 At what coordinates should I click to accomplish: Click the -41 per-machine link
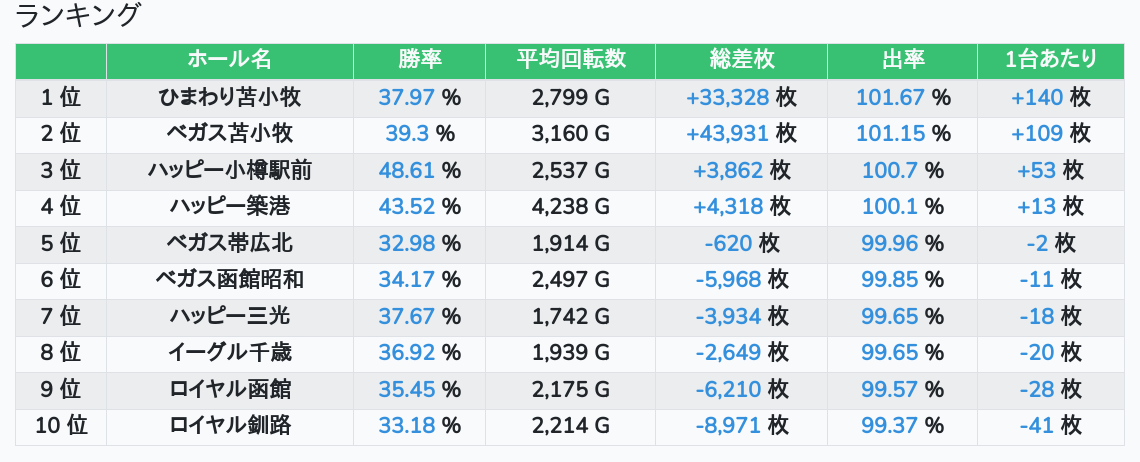(x=1037, y=426)
